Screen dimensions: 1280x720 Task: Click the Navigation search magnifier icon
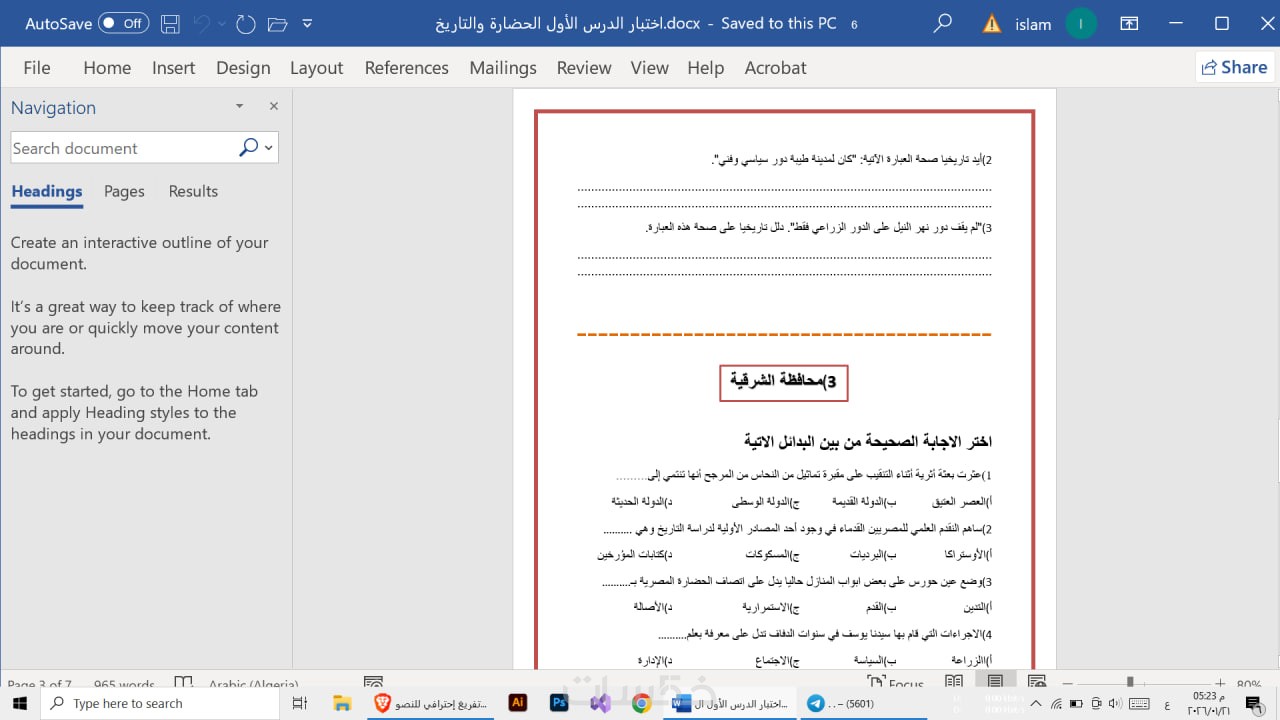point(248,148)
